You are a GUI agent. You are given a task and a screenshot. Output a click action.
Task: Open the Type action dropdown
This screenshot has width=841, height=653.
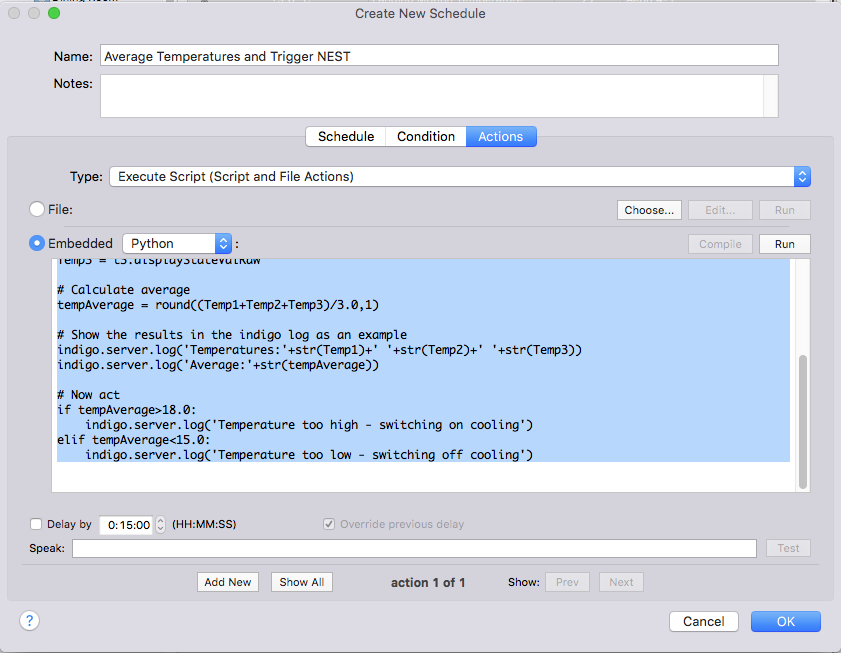point(460,177)
